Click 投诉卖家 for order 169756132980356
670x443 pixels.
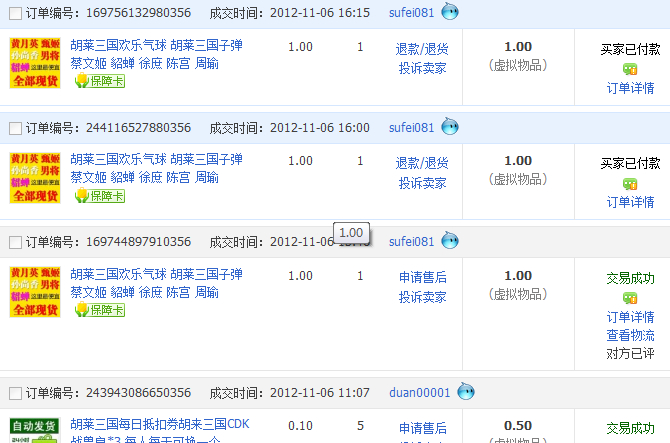[422, 68]
